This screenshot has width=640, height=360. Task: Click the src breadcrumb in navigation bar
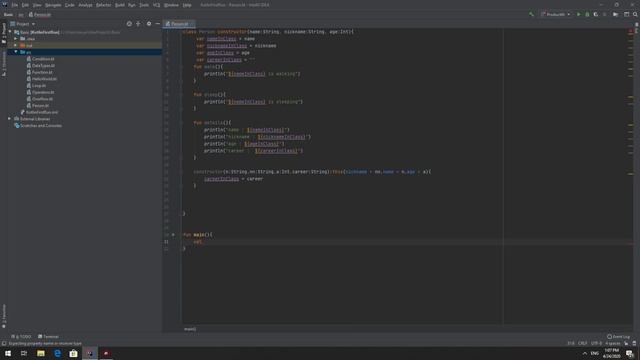coord(21,15)
